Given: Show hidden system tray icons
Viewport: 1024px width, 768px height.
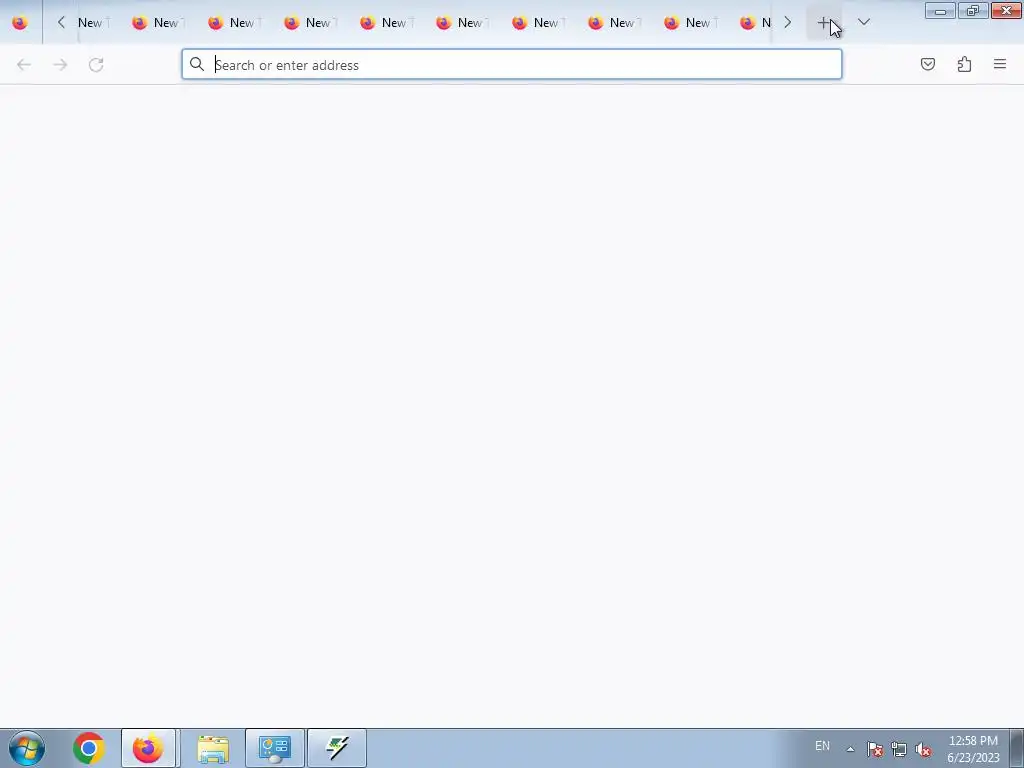Looking at the screenshot, I should [x=850, y=749].
